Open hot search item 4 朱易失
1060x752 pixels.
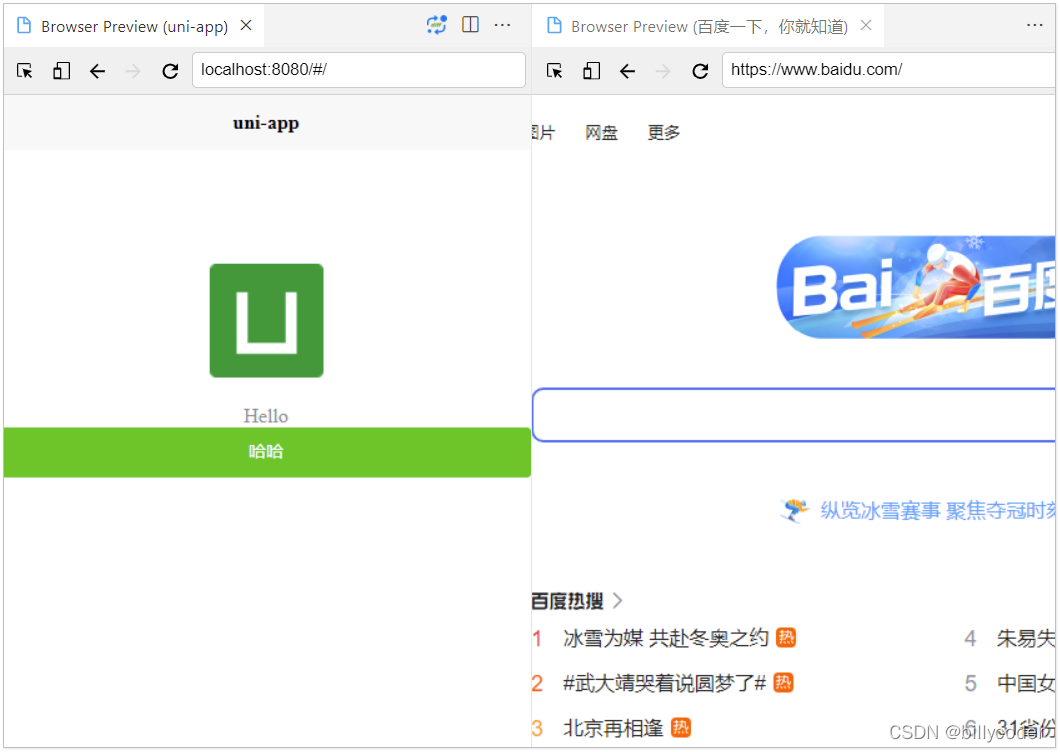point(1026,638)
